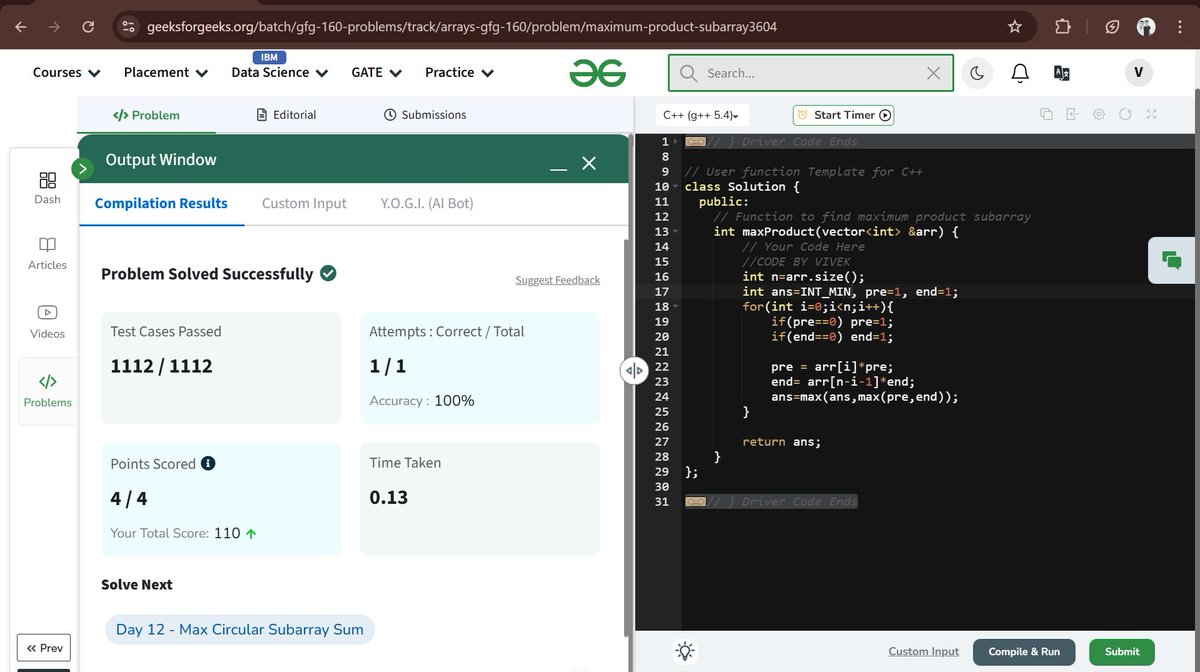The width and height of the screenshot is (1200, 672).
Task: Switch to the Submissions tab
Action: coord(425,115)
